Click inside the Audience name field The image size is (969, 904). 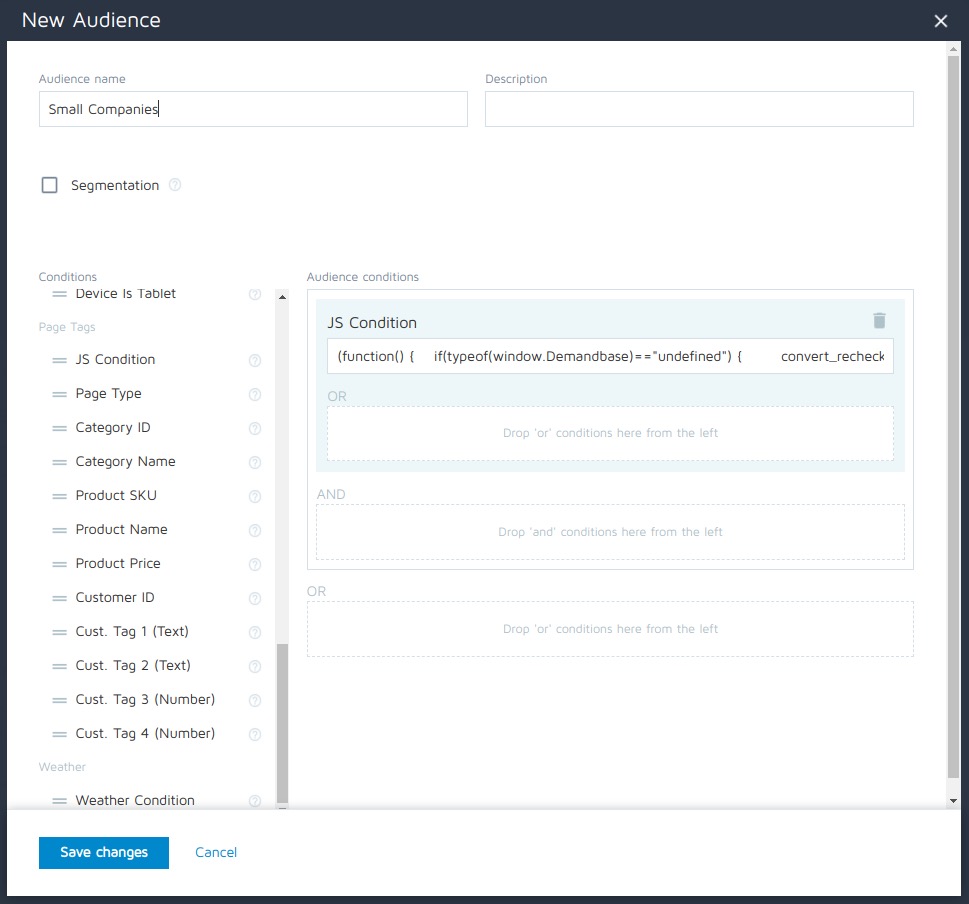pos(253,109)
